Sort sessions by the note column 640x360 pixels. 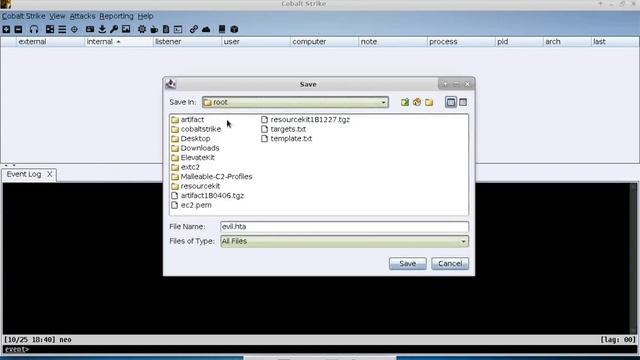click(x=393, y=42)
